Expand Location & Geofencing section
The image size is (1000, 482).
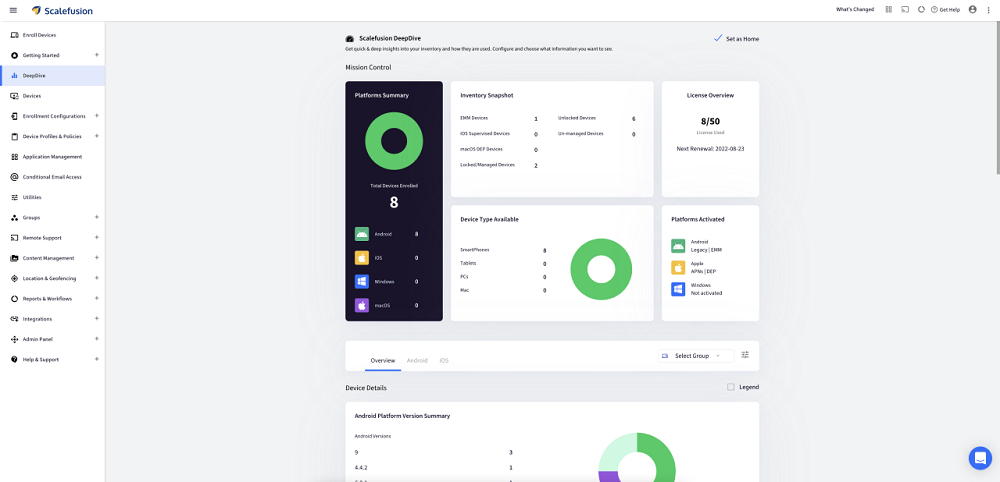[x=97, y=278]
